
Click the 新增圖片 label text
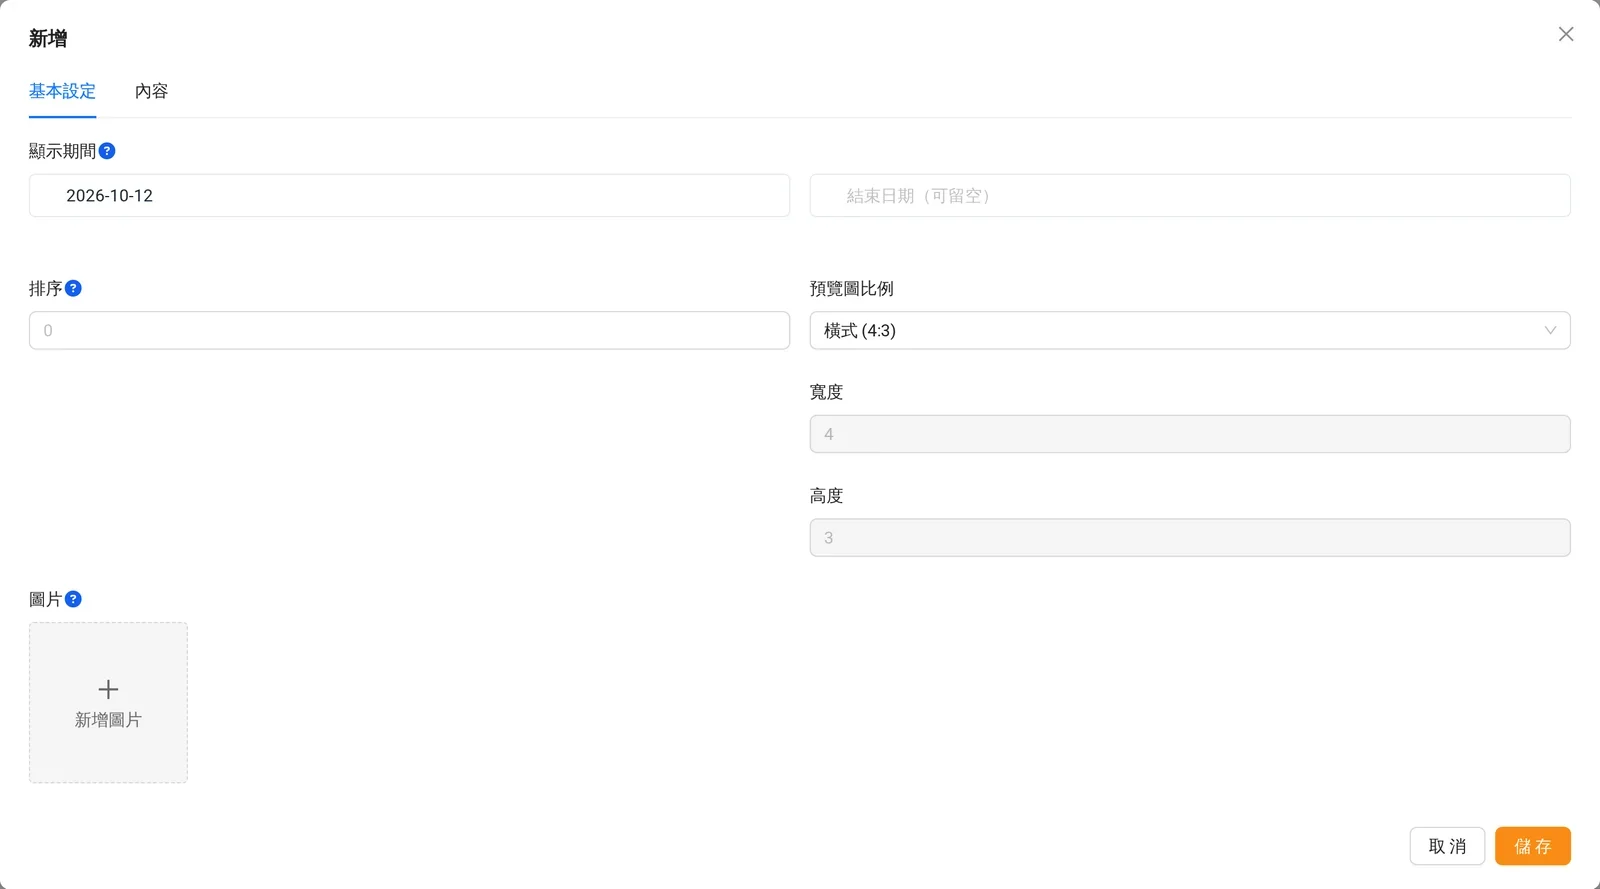coord(108,720)
